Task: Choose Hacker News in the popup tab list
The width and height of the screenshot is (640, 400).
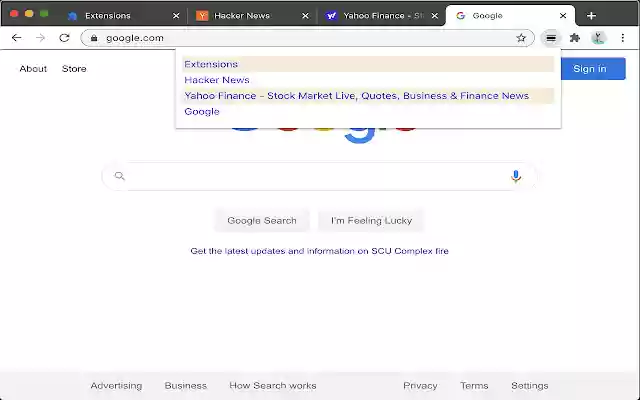Action: click(x=368, y=80)
